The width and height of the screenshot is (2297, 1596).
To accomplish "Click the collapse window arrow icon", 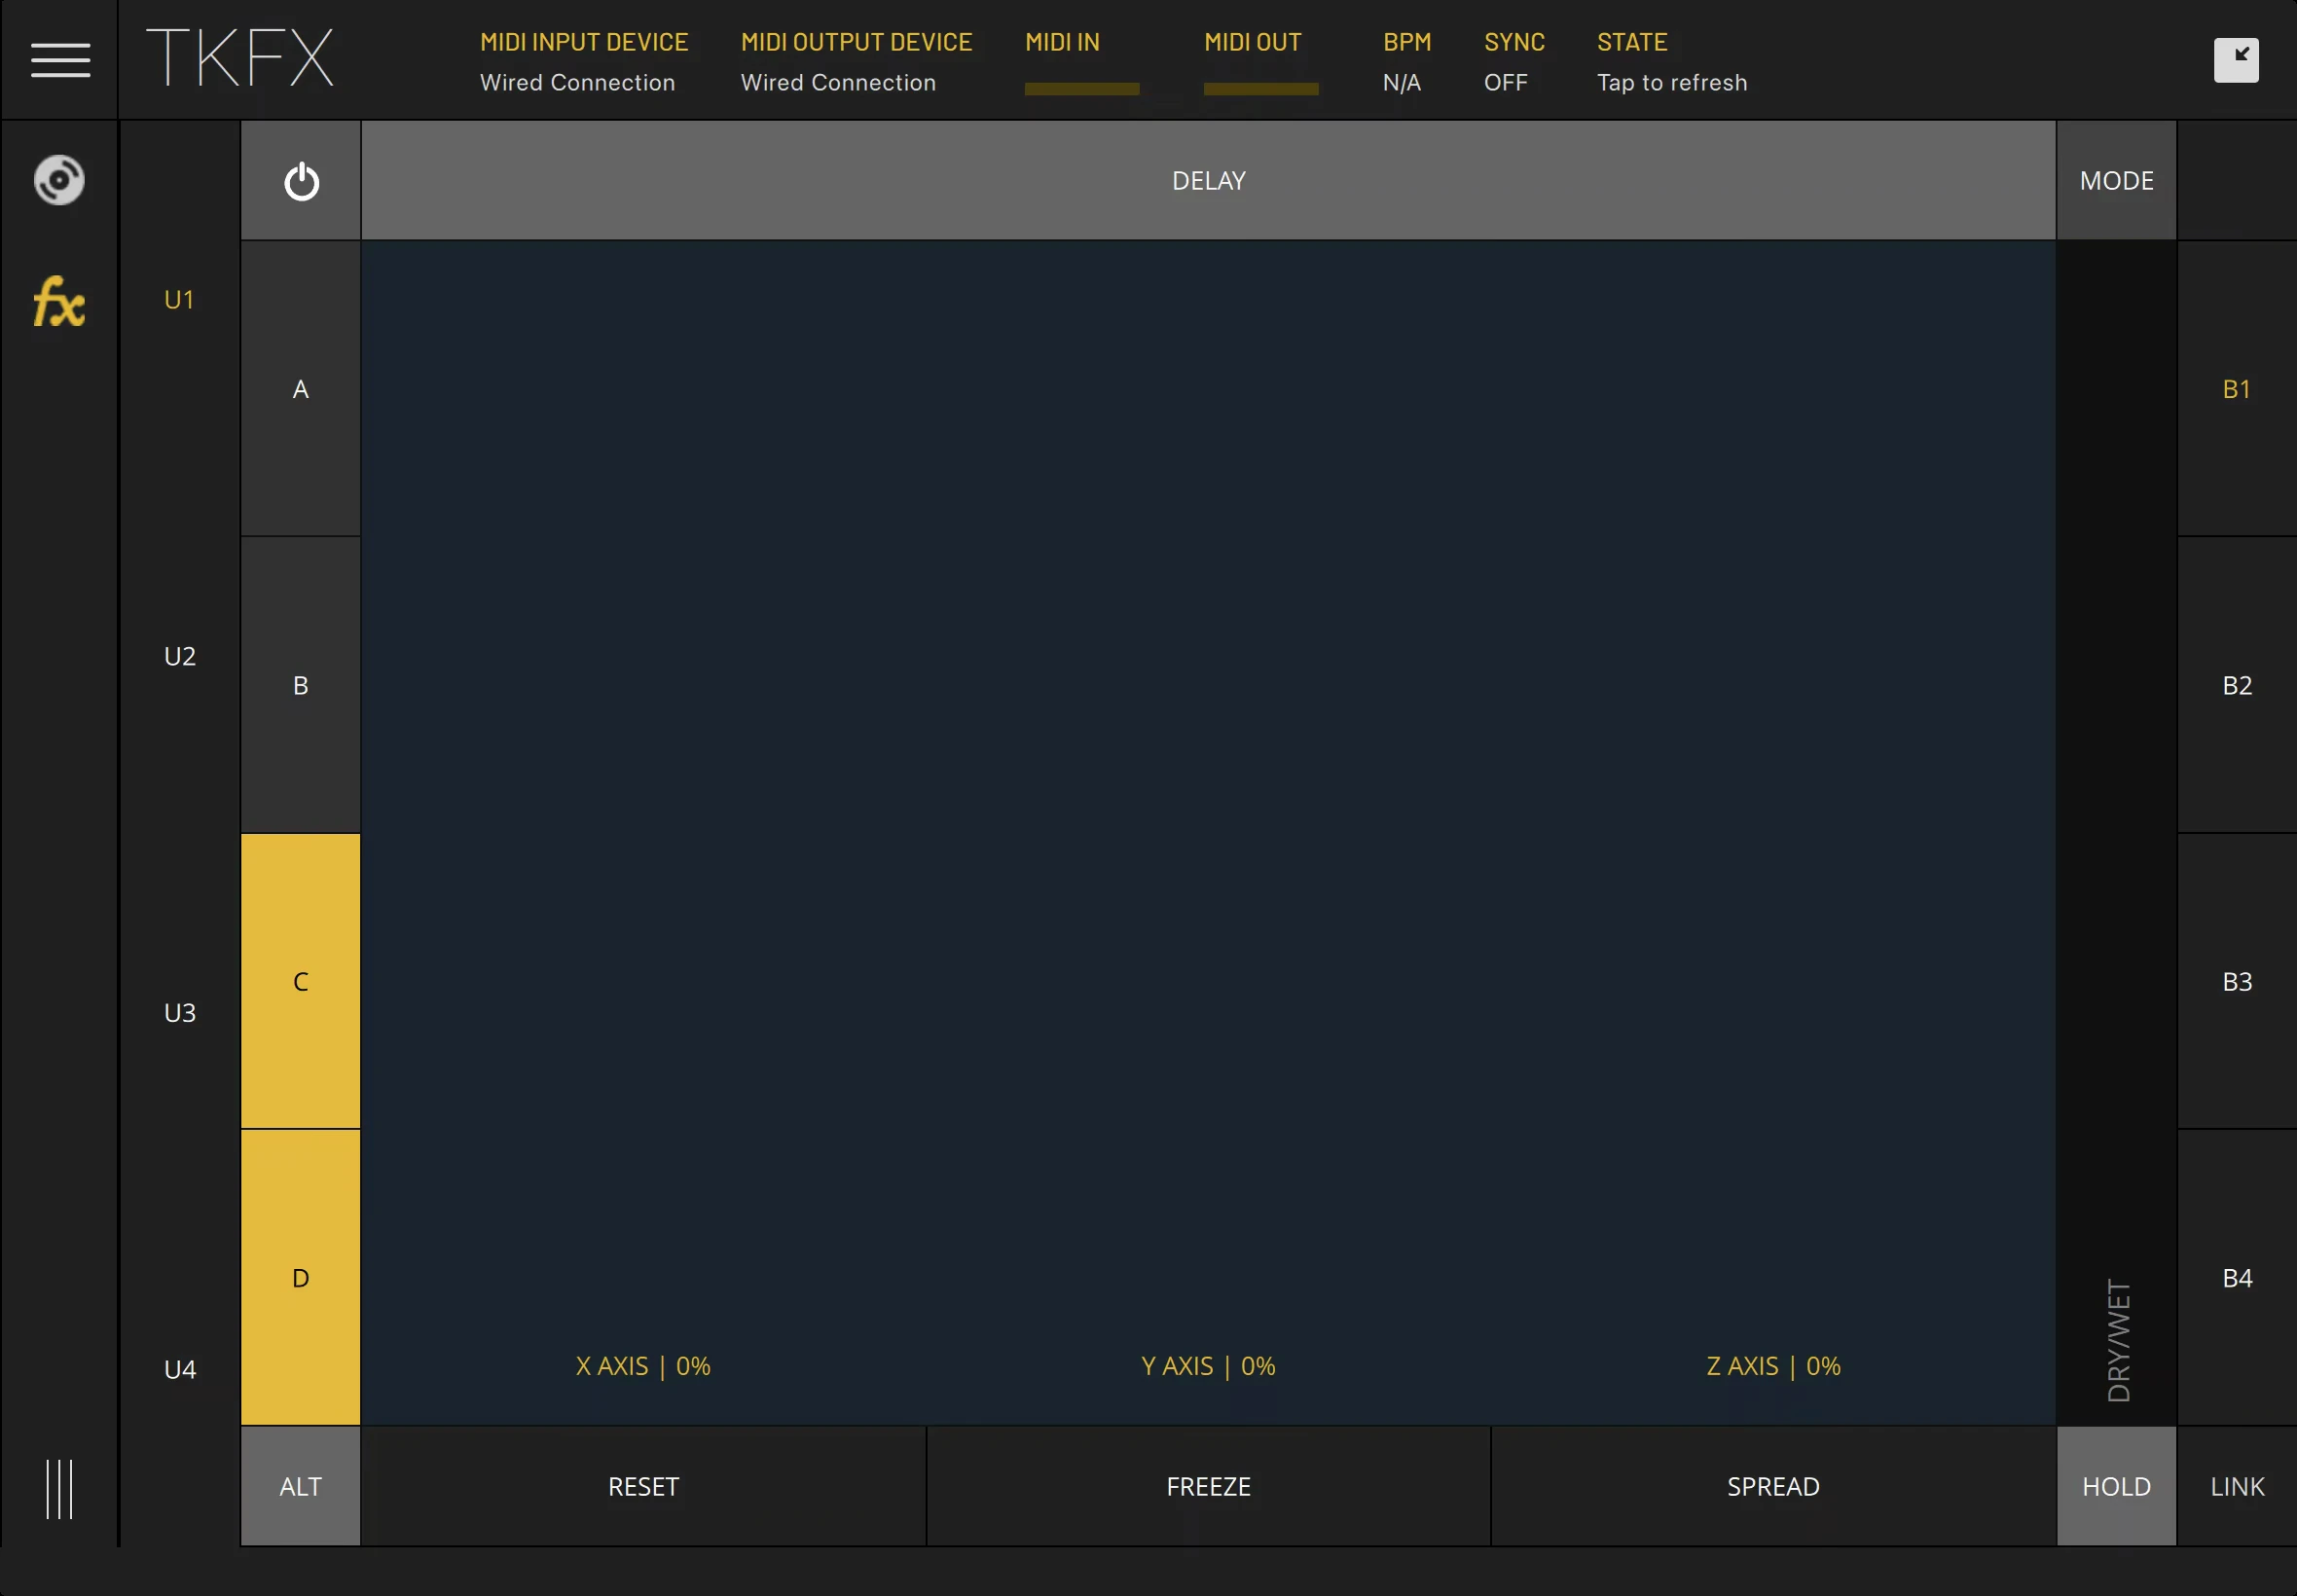I will tap(2236, 60).
